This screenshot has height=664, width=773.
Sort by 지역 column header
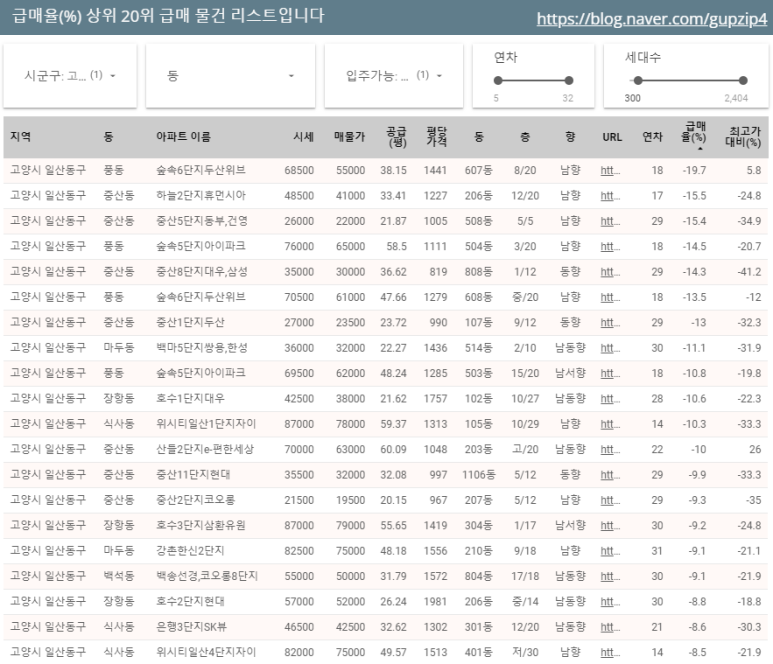pyautogui.click(x=21, y=137)
